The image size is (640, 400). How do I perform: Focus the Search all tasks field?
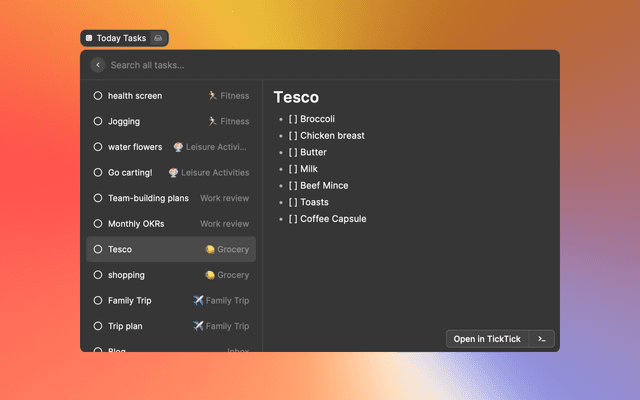pyautogui.click(x=300, y=65)
